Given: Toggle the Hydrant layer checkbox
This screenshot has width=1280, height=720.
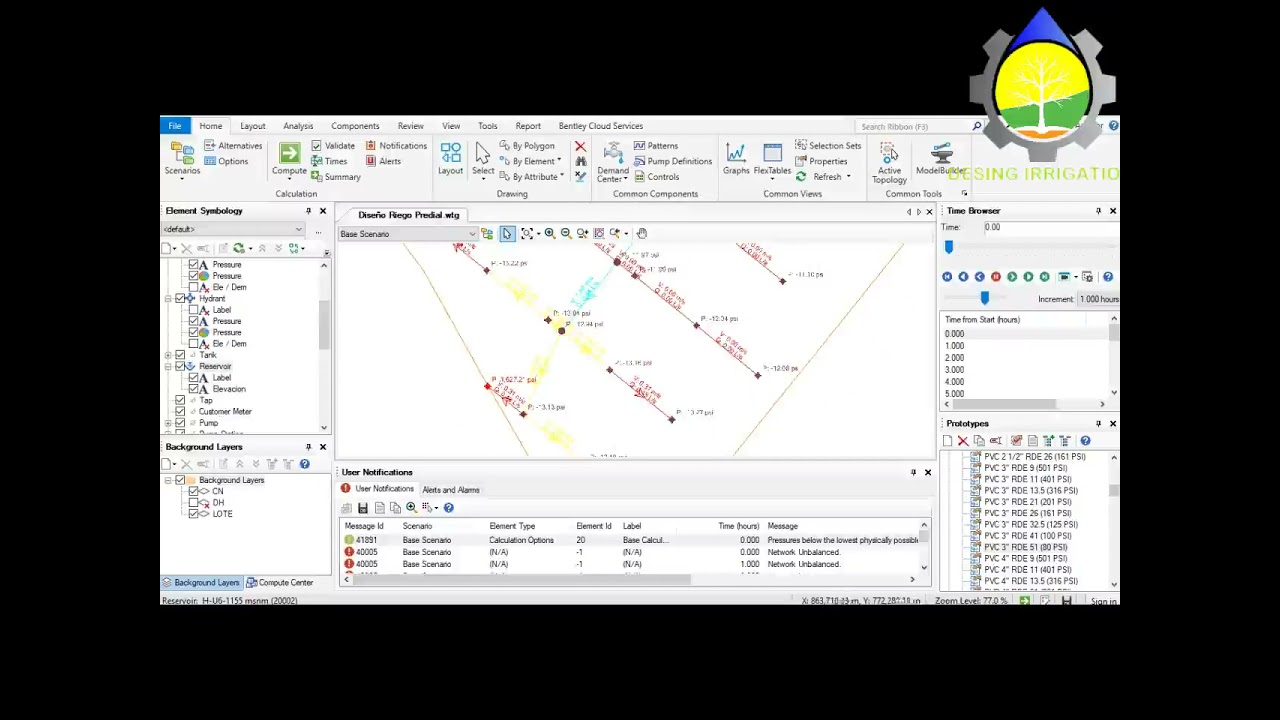Looking at the screenshot, I should coord(180,299).
